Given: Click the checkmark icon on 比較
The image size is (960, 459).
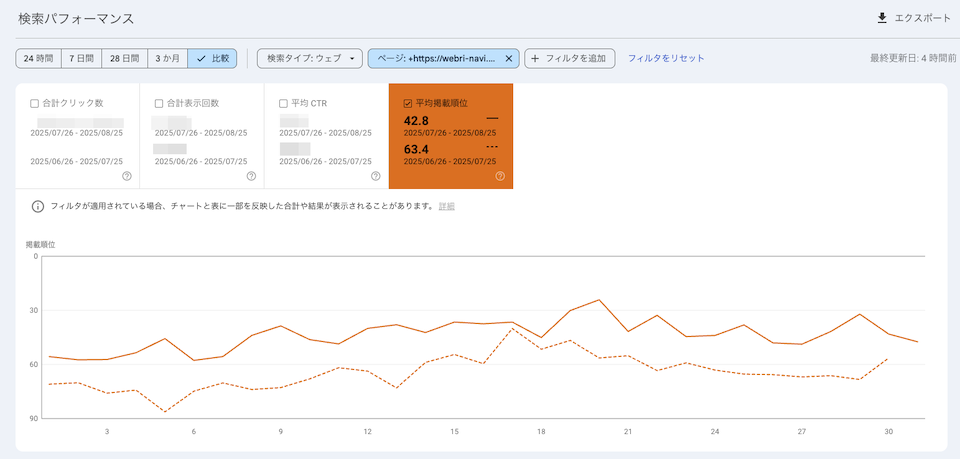Looking at the screenshot, I should point(201,59).
